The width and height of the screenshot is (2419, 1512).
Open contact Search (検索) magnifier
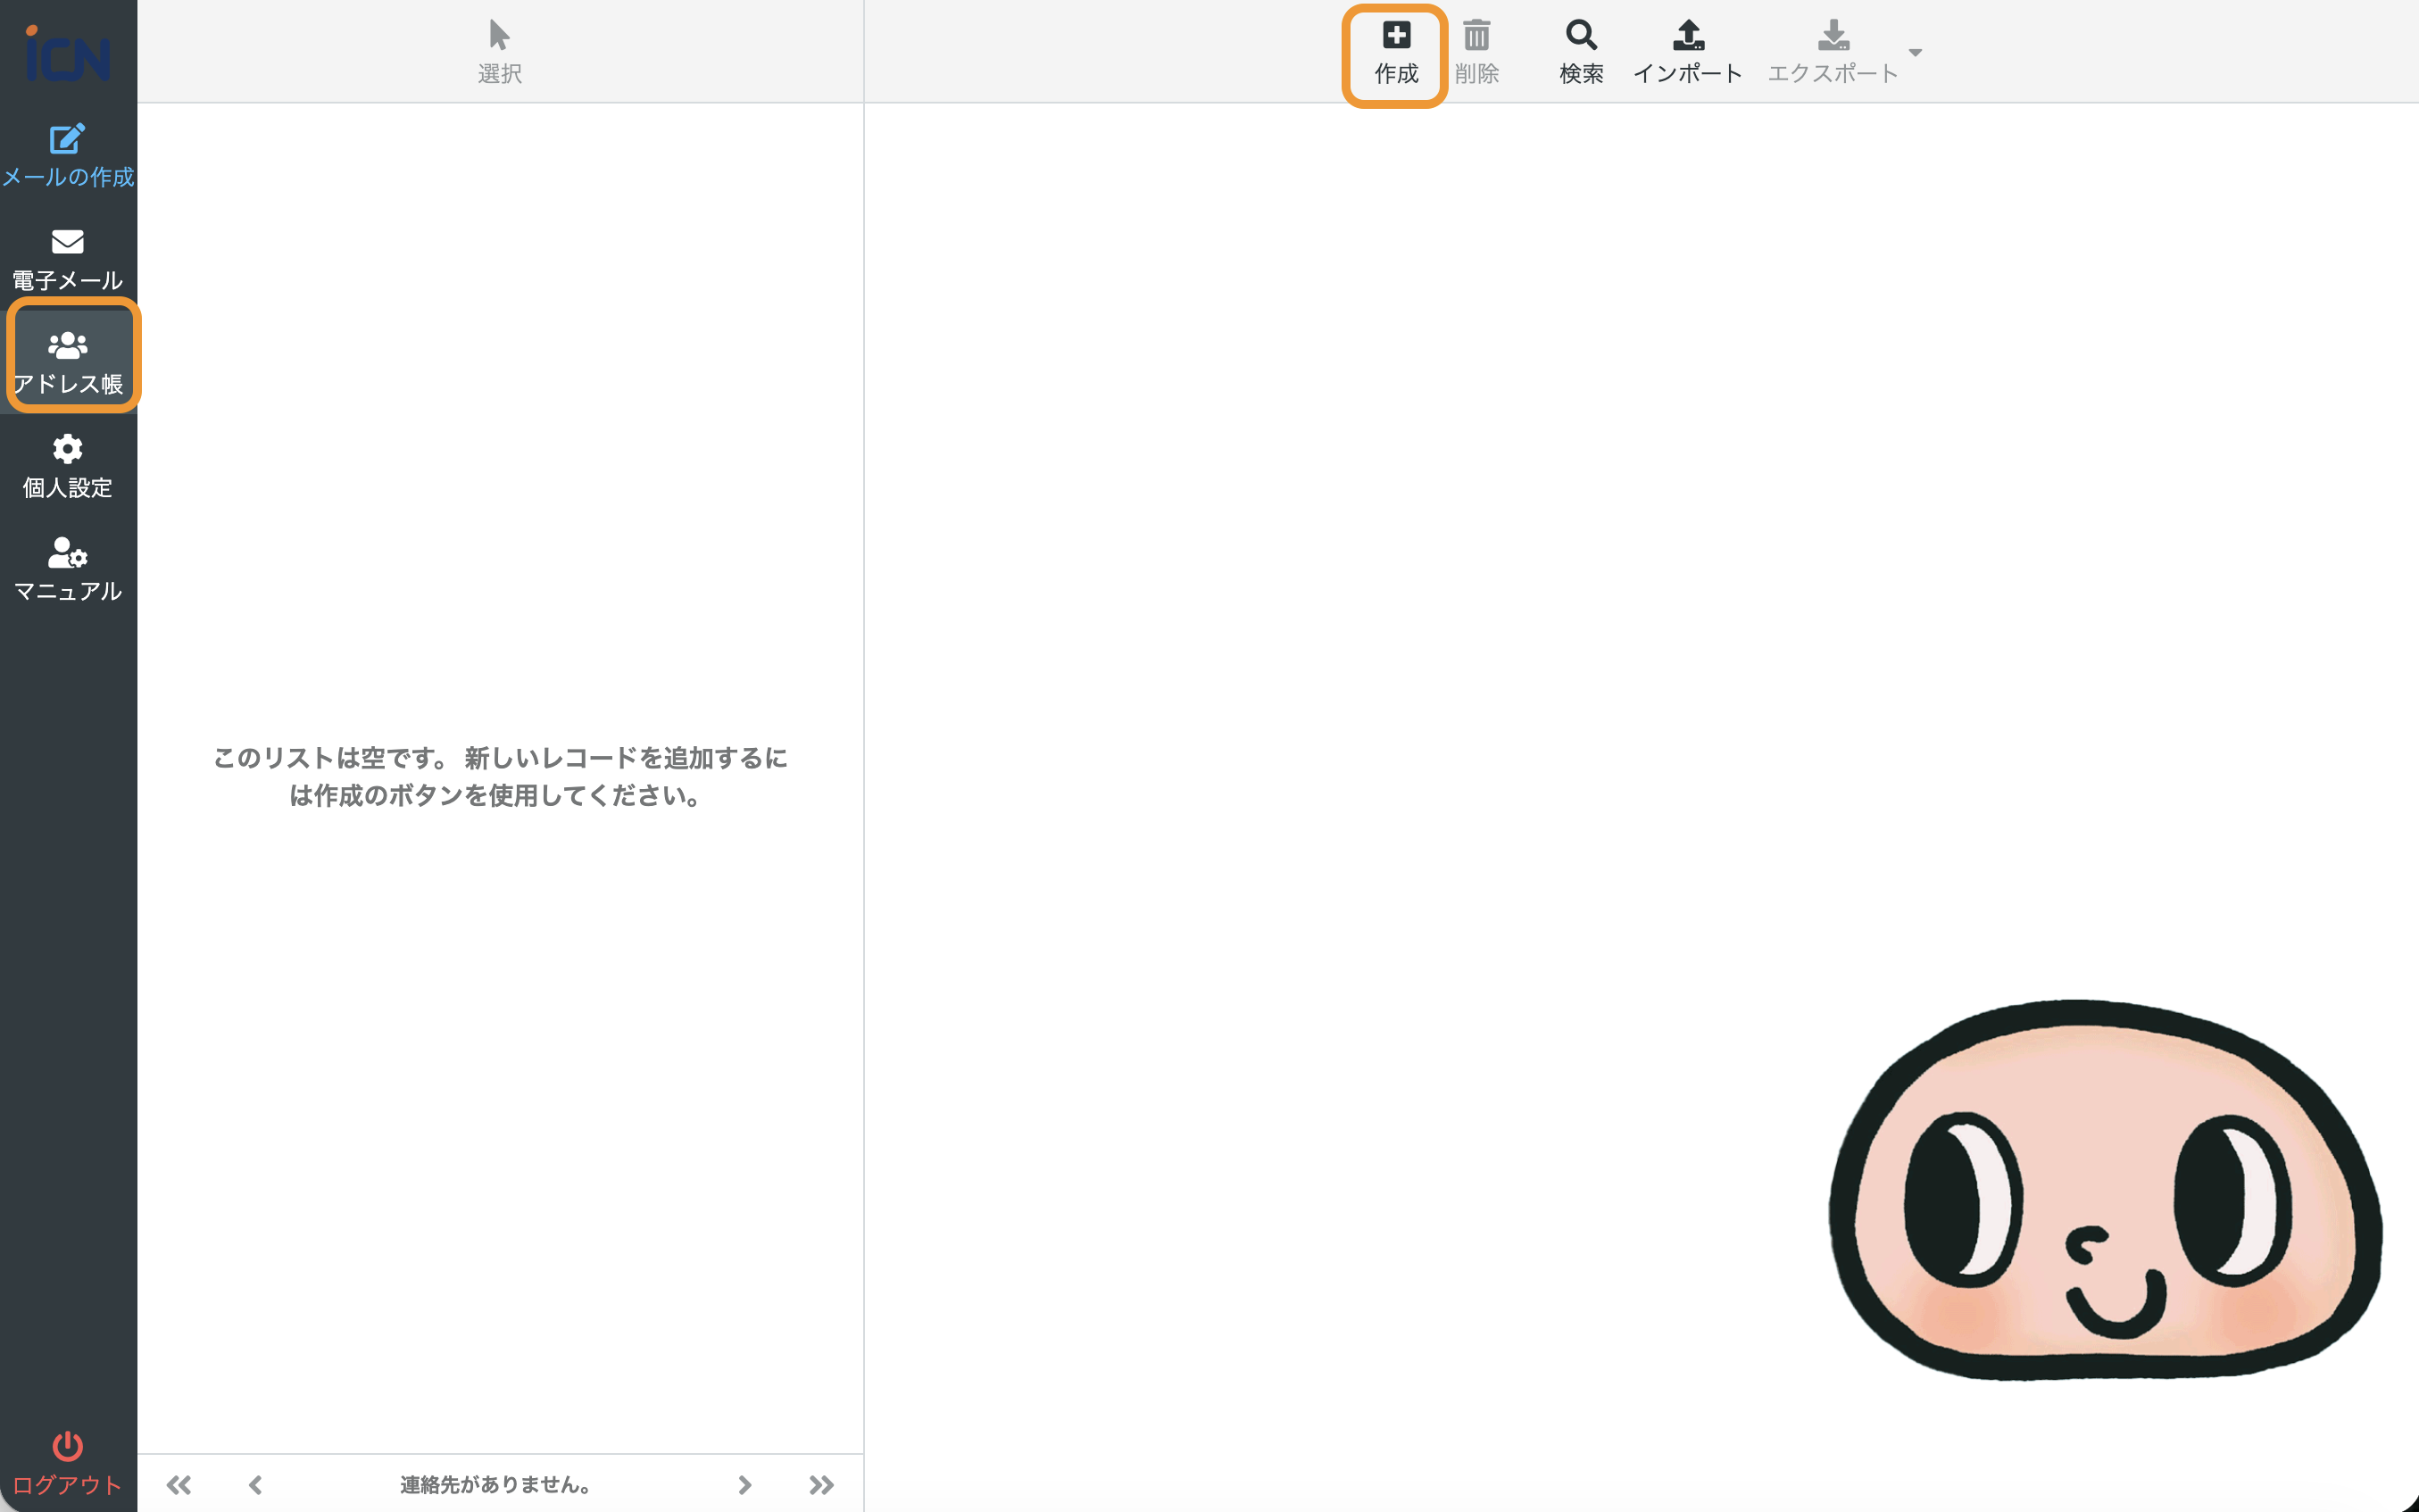pos(1580,37)
